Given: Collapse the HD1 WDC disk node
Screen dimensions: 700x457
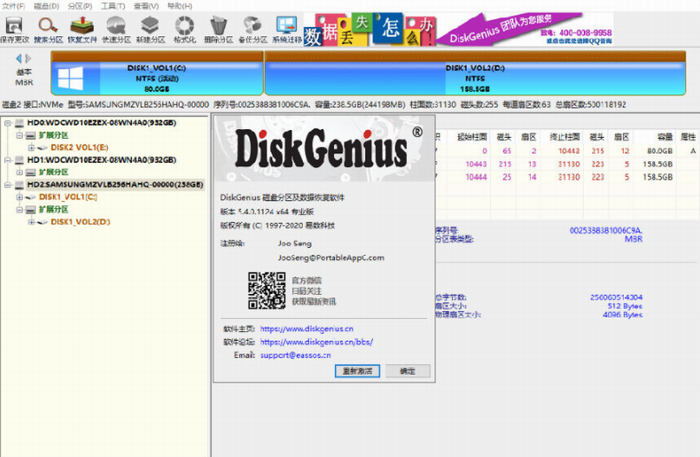Looking at the screenshot, I should [8, 160].
